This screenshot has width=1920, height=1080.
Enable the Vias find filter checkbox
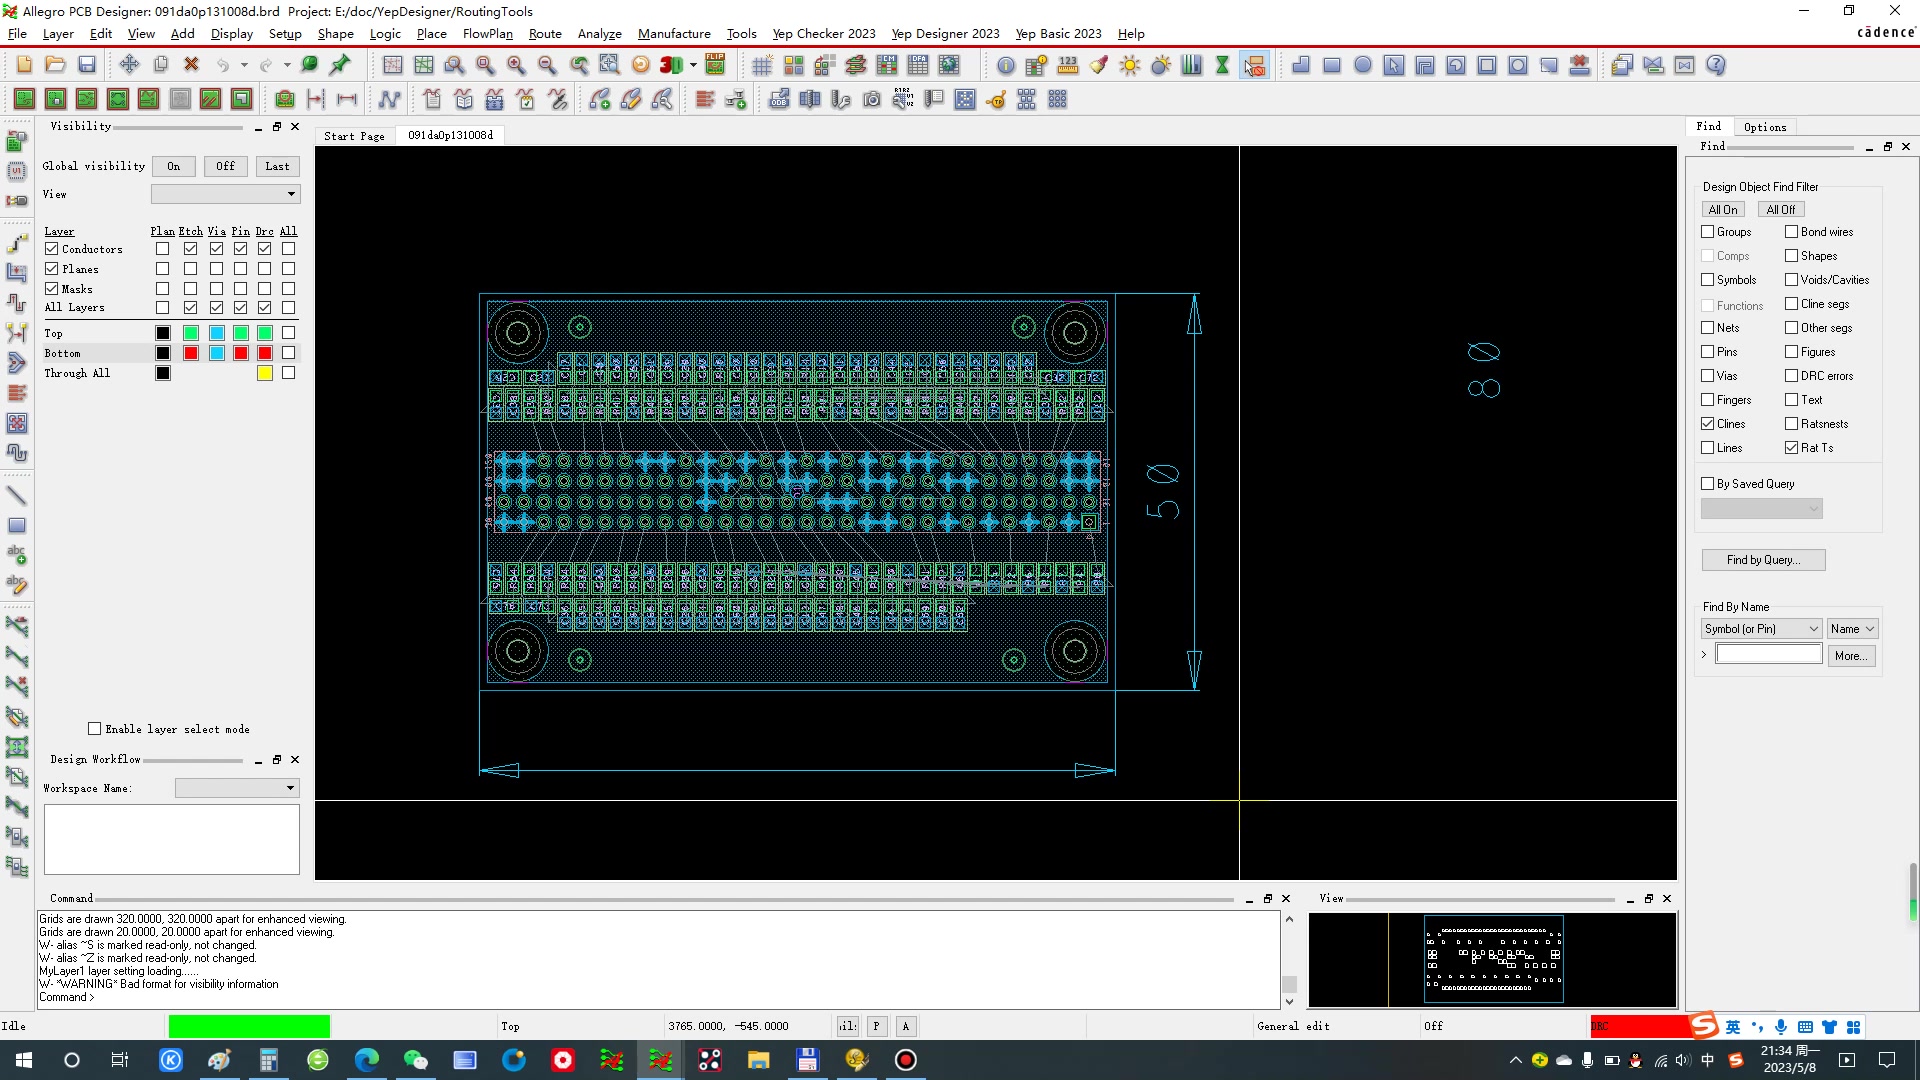[1708, 376]
